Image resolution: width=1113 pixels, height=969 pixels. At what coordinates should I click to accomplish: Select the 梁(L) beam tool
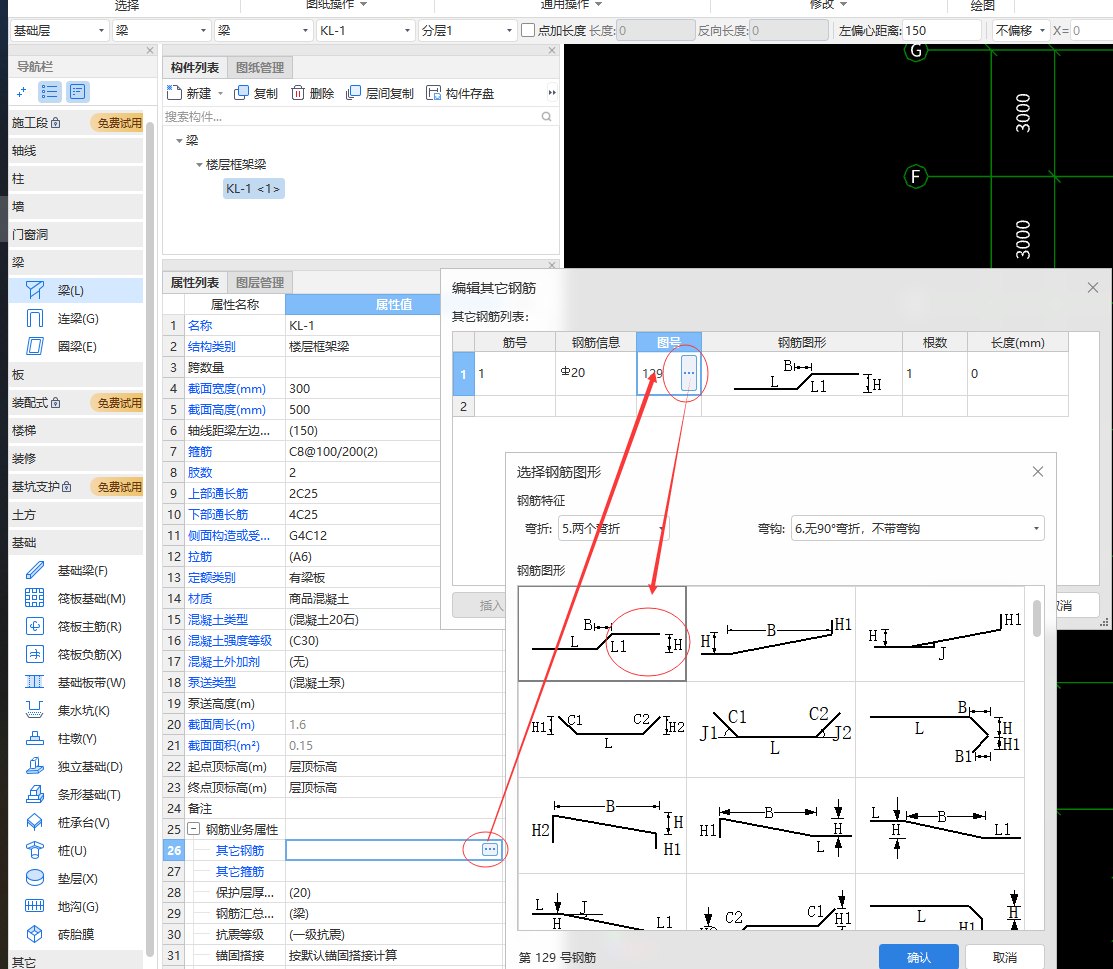(76, 290)
